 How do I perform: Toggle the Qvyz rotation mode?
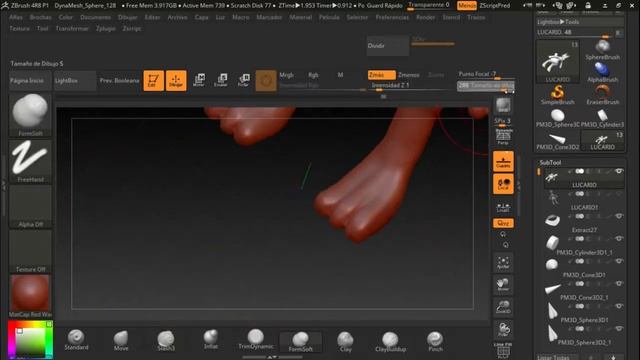tap(503, 223)
